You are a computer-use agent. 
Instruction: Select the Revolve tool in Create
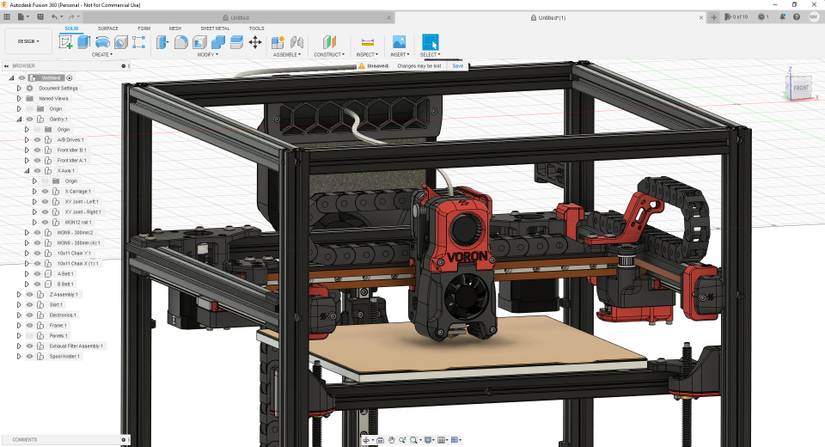(103, 42)
